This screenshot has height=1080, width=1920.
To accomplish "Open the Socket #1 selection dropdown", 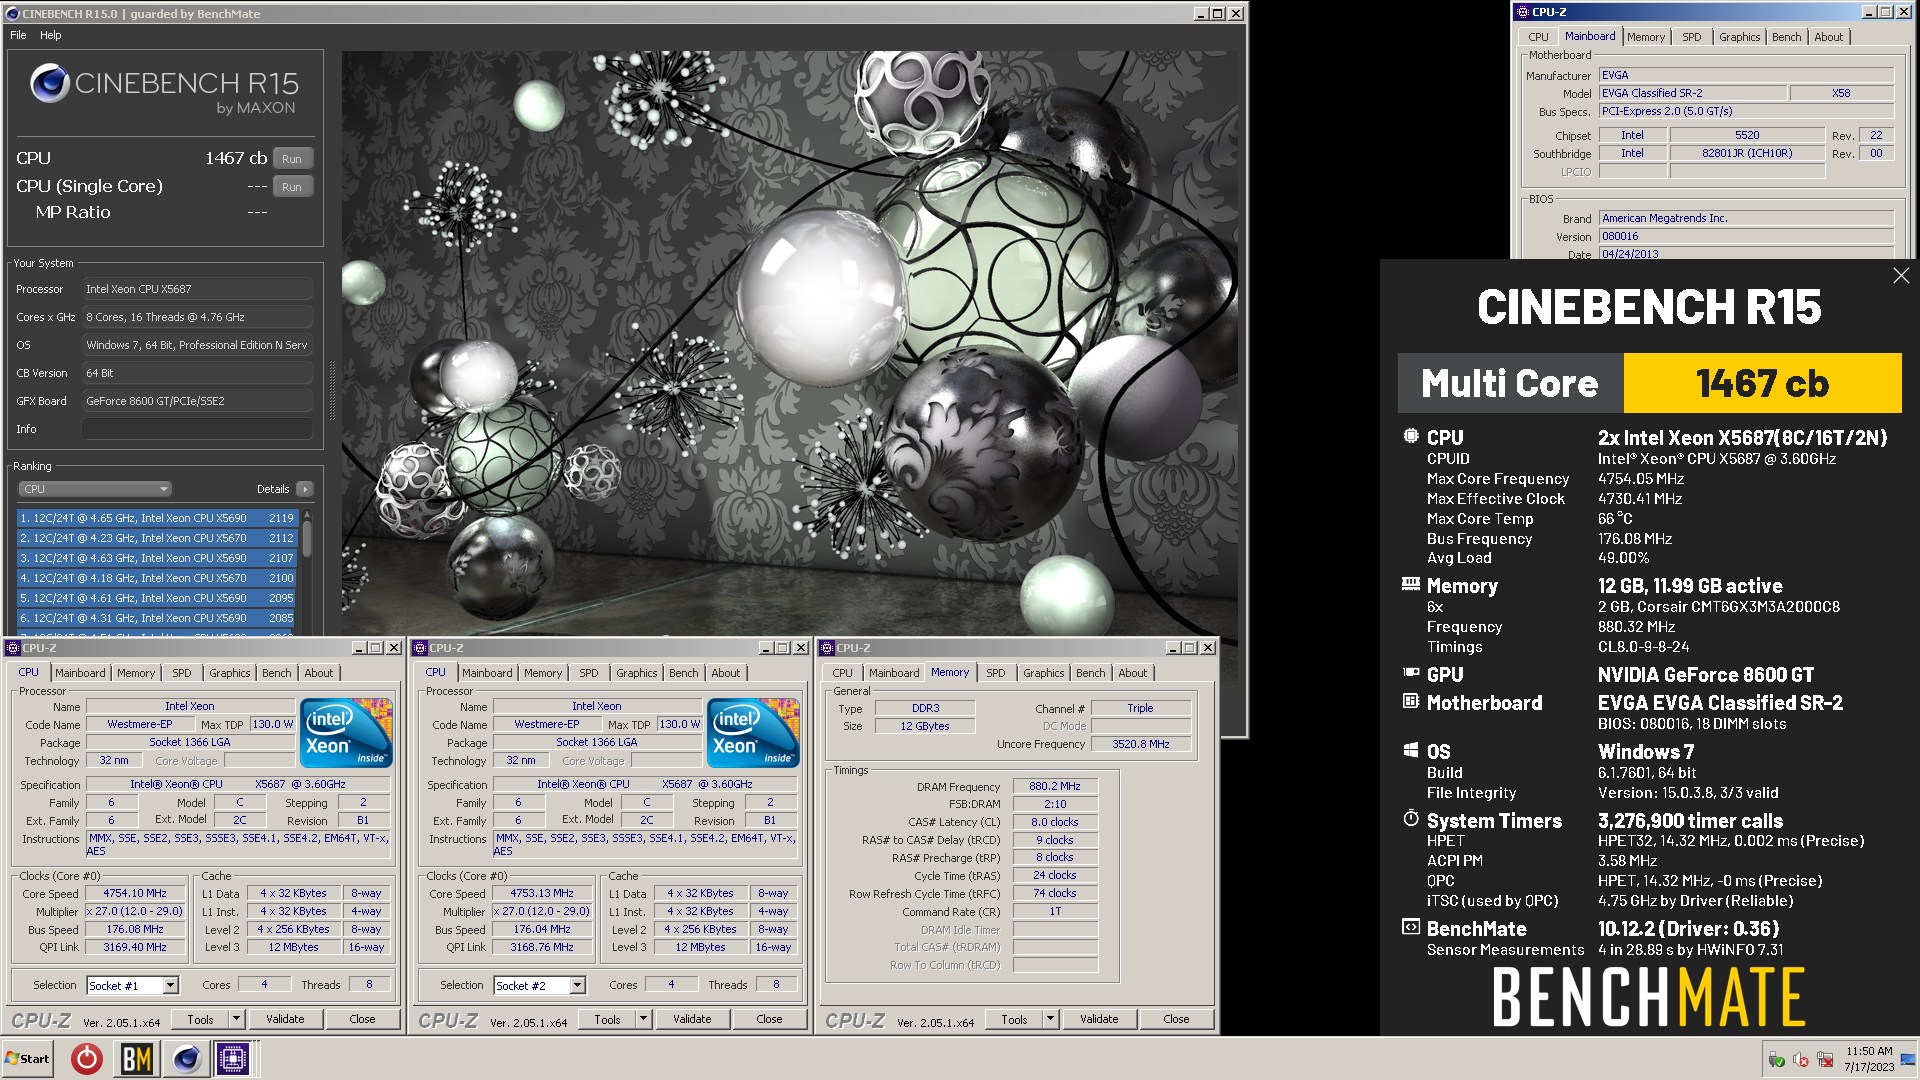I will 171,986.
